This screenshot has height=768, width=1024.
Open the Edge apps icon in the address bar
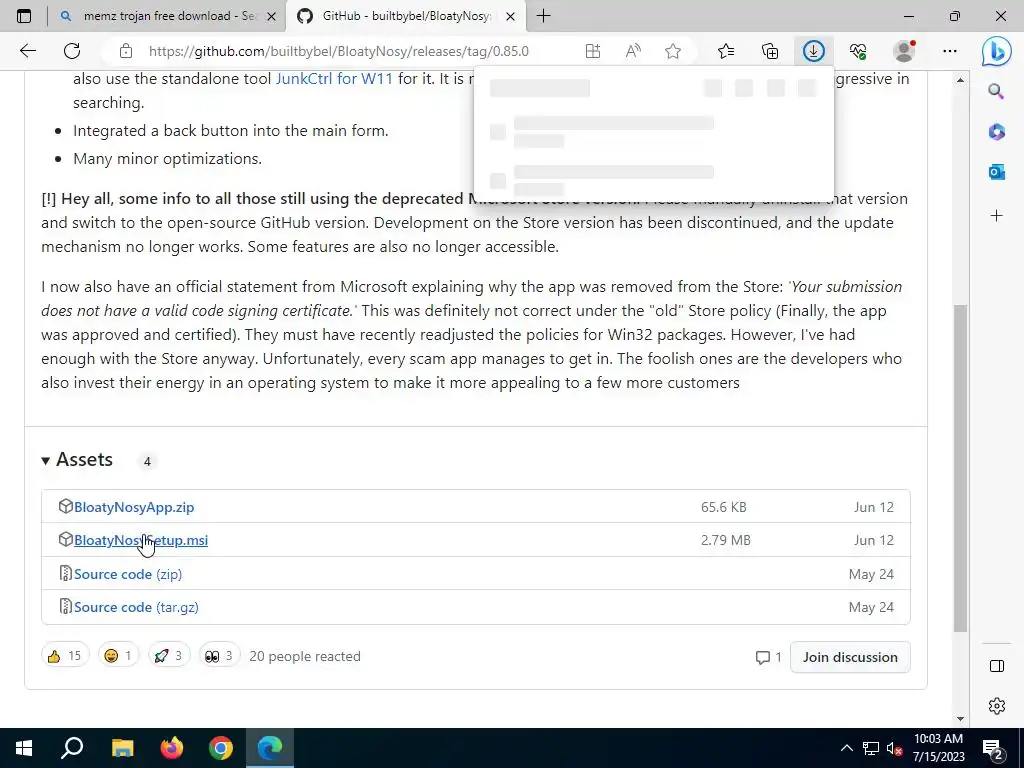(x=592, y=51)
